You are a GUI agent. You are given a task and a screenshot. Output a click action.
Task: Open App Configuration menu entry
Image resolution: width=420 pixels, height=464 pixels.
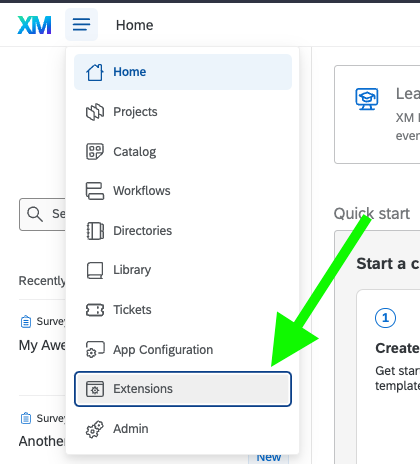(183, 350)
